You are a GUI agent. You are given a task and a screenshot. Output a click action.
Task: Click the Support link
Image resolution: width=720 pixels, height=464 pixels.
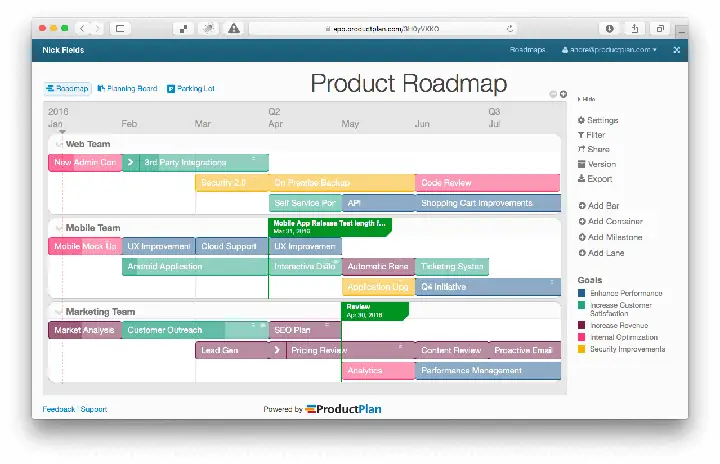(94, 409)
